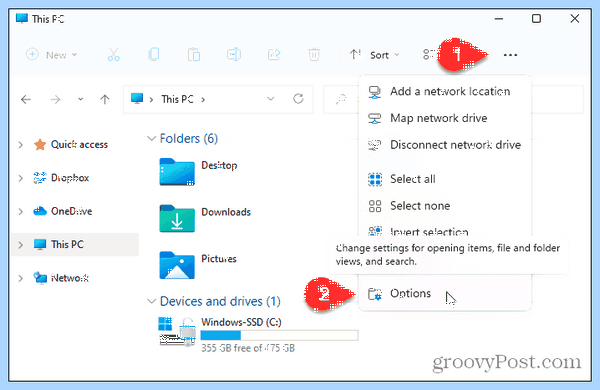Choose Add a network location
Image resolution: width=600 pixels, height=390 pixels.
445,91
